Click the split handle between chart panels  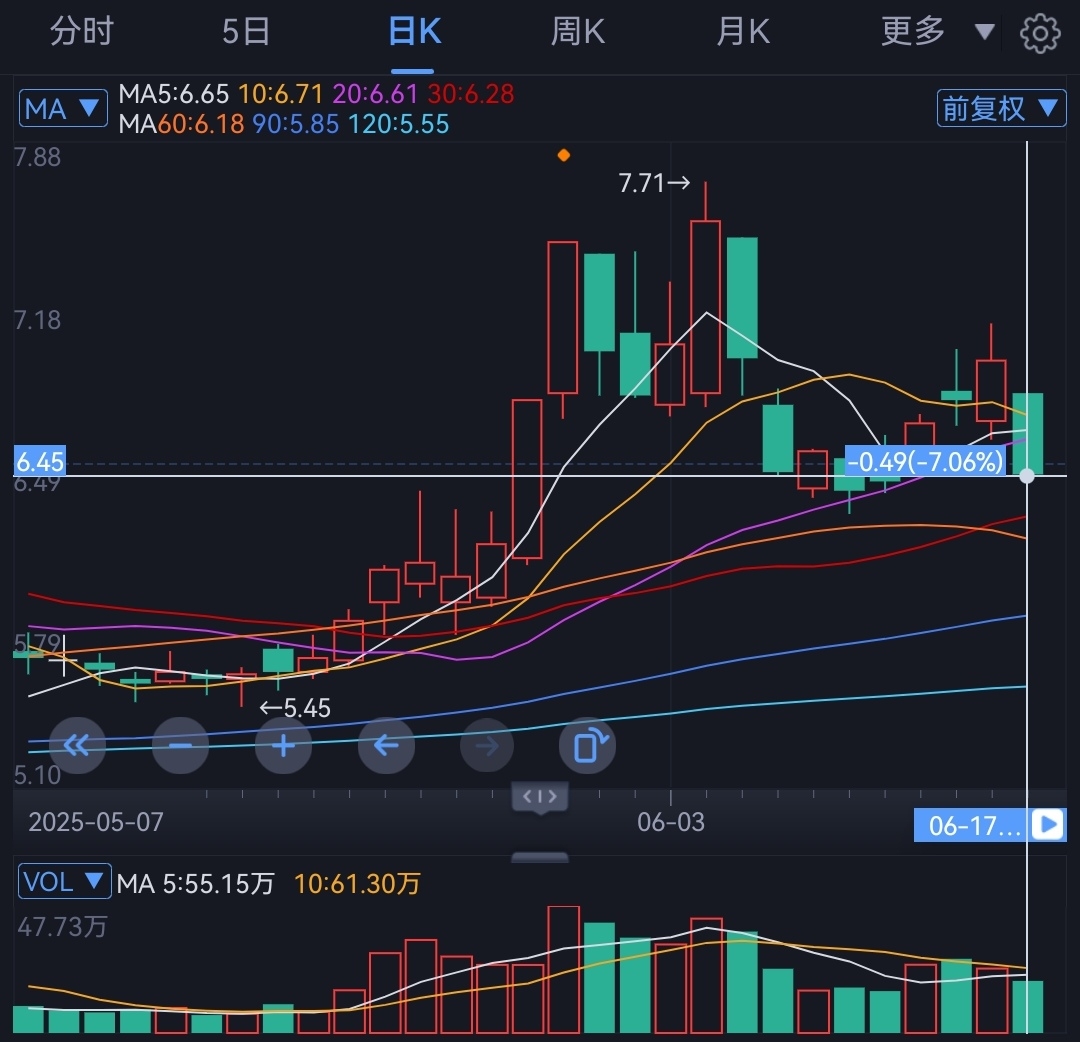[540, 858]
